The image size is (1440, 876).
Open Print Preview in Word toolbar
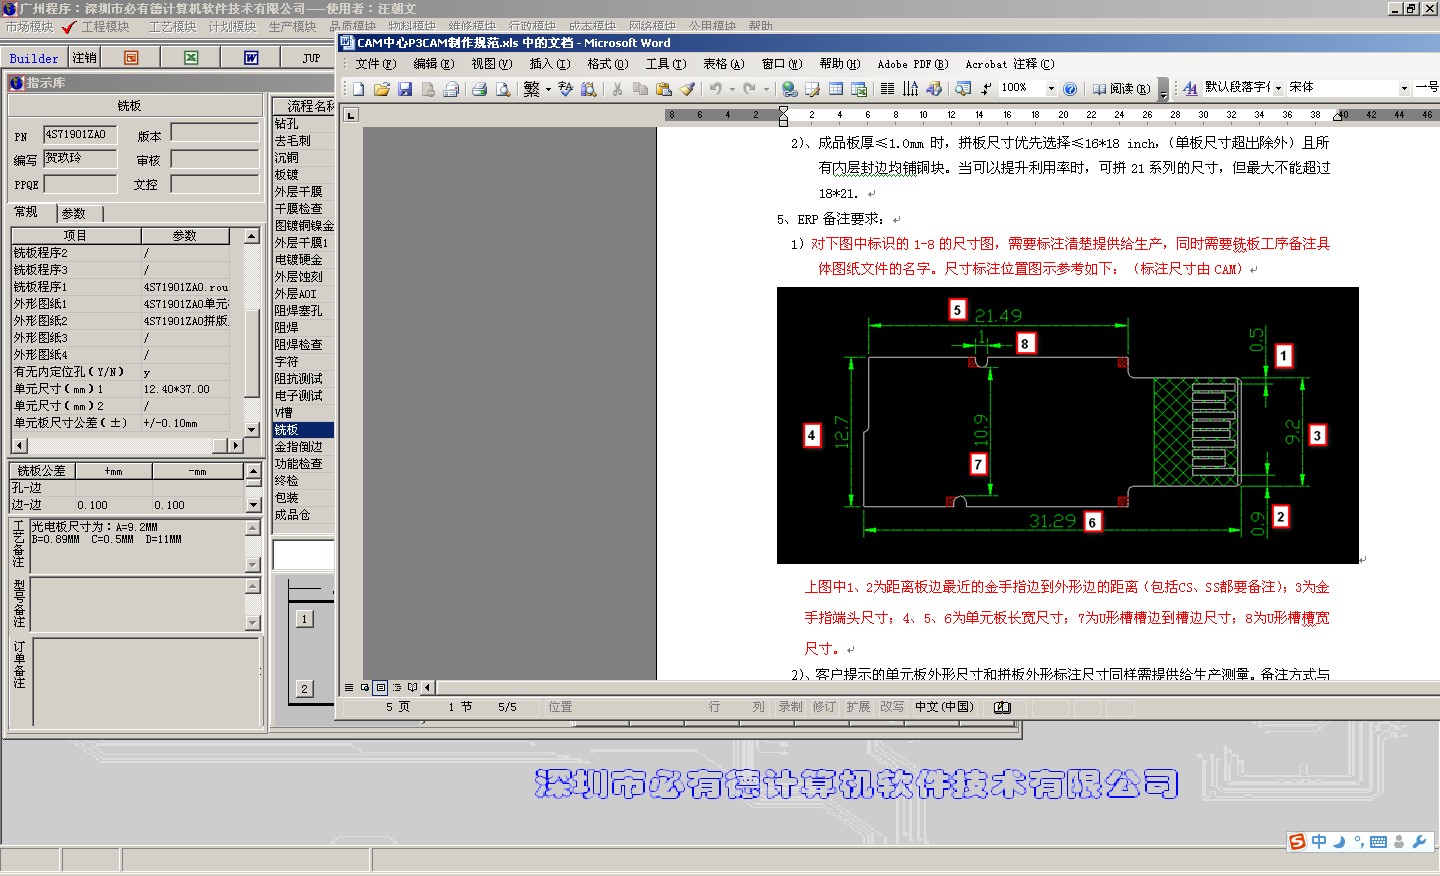pos(503,89)
